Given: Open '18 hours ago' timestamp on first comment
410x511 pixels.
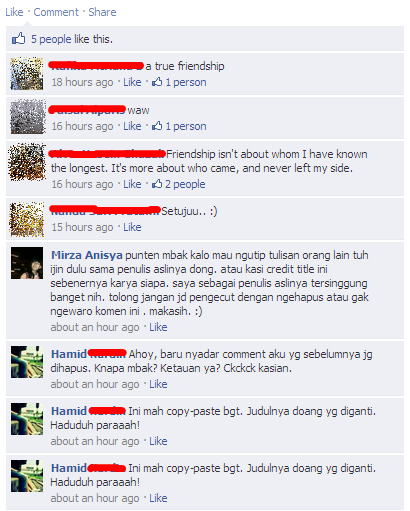Looking at the screenshot, I should pyautogui.click(x=82, y=82).
